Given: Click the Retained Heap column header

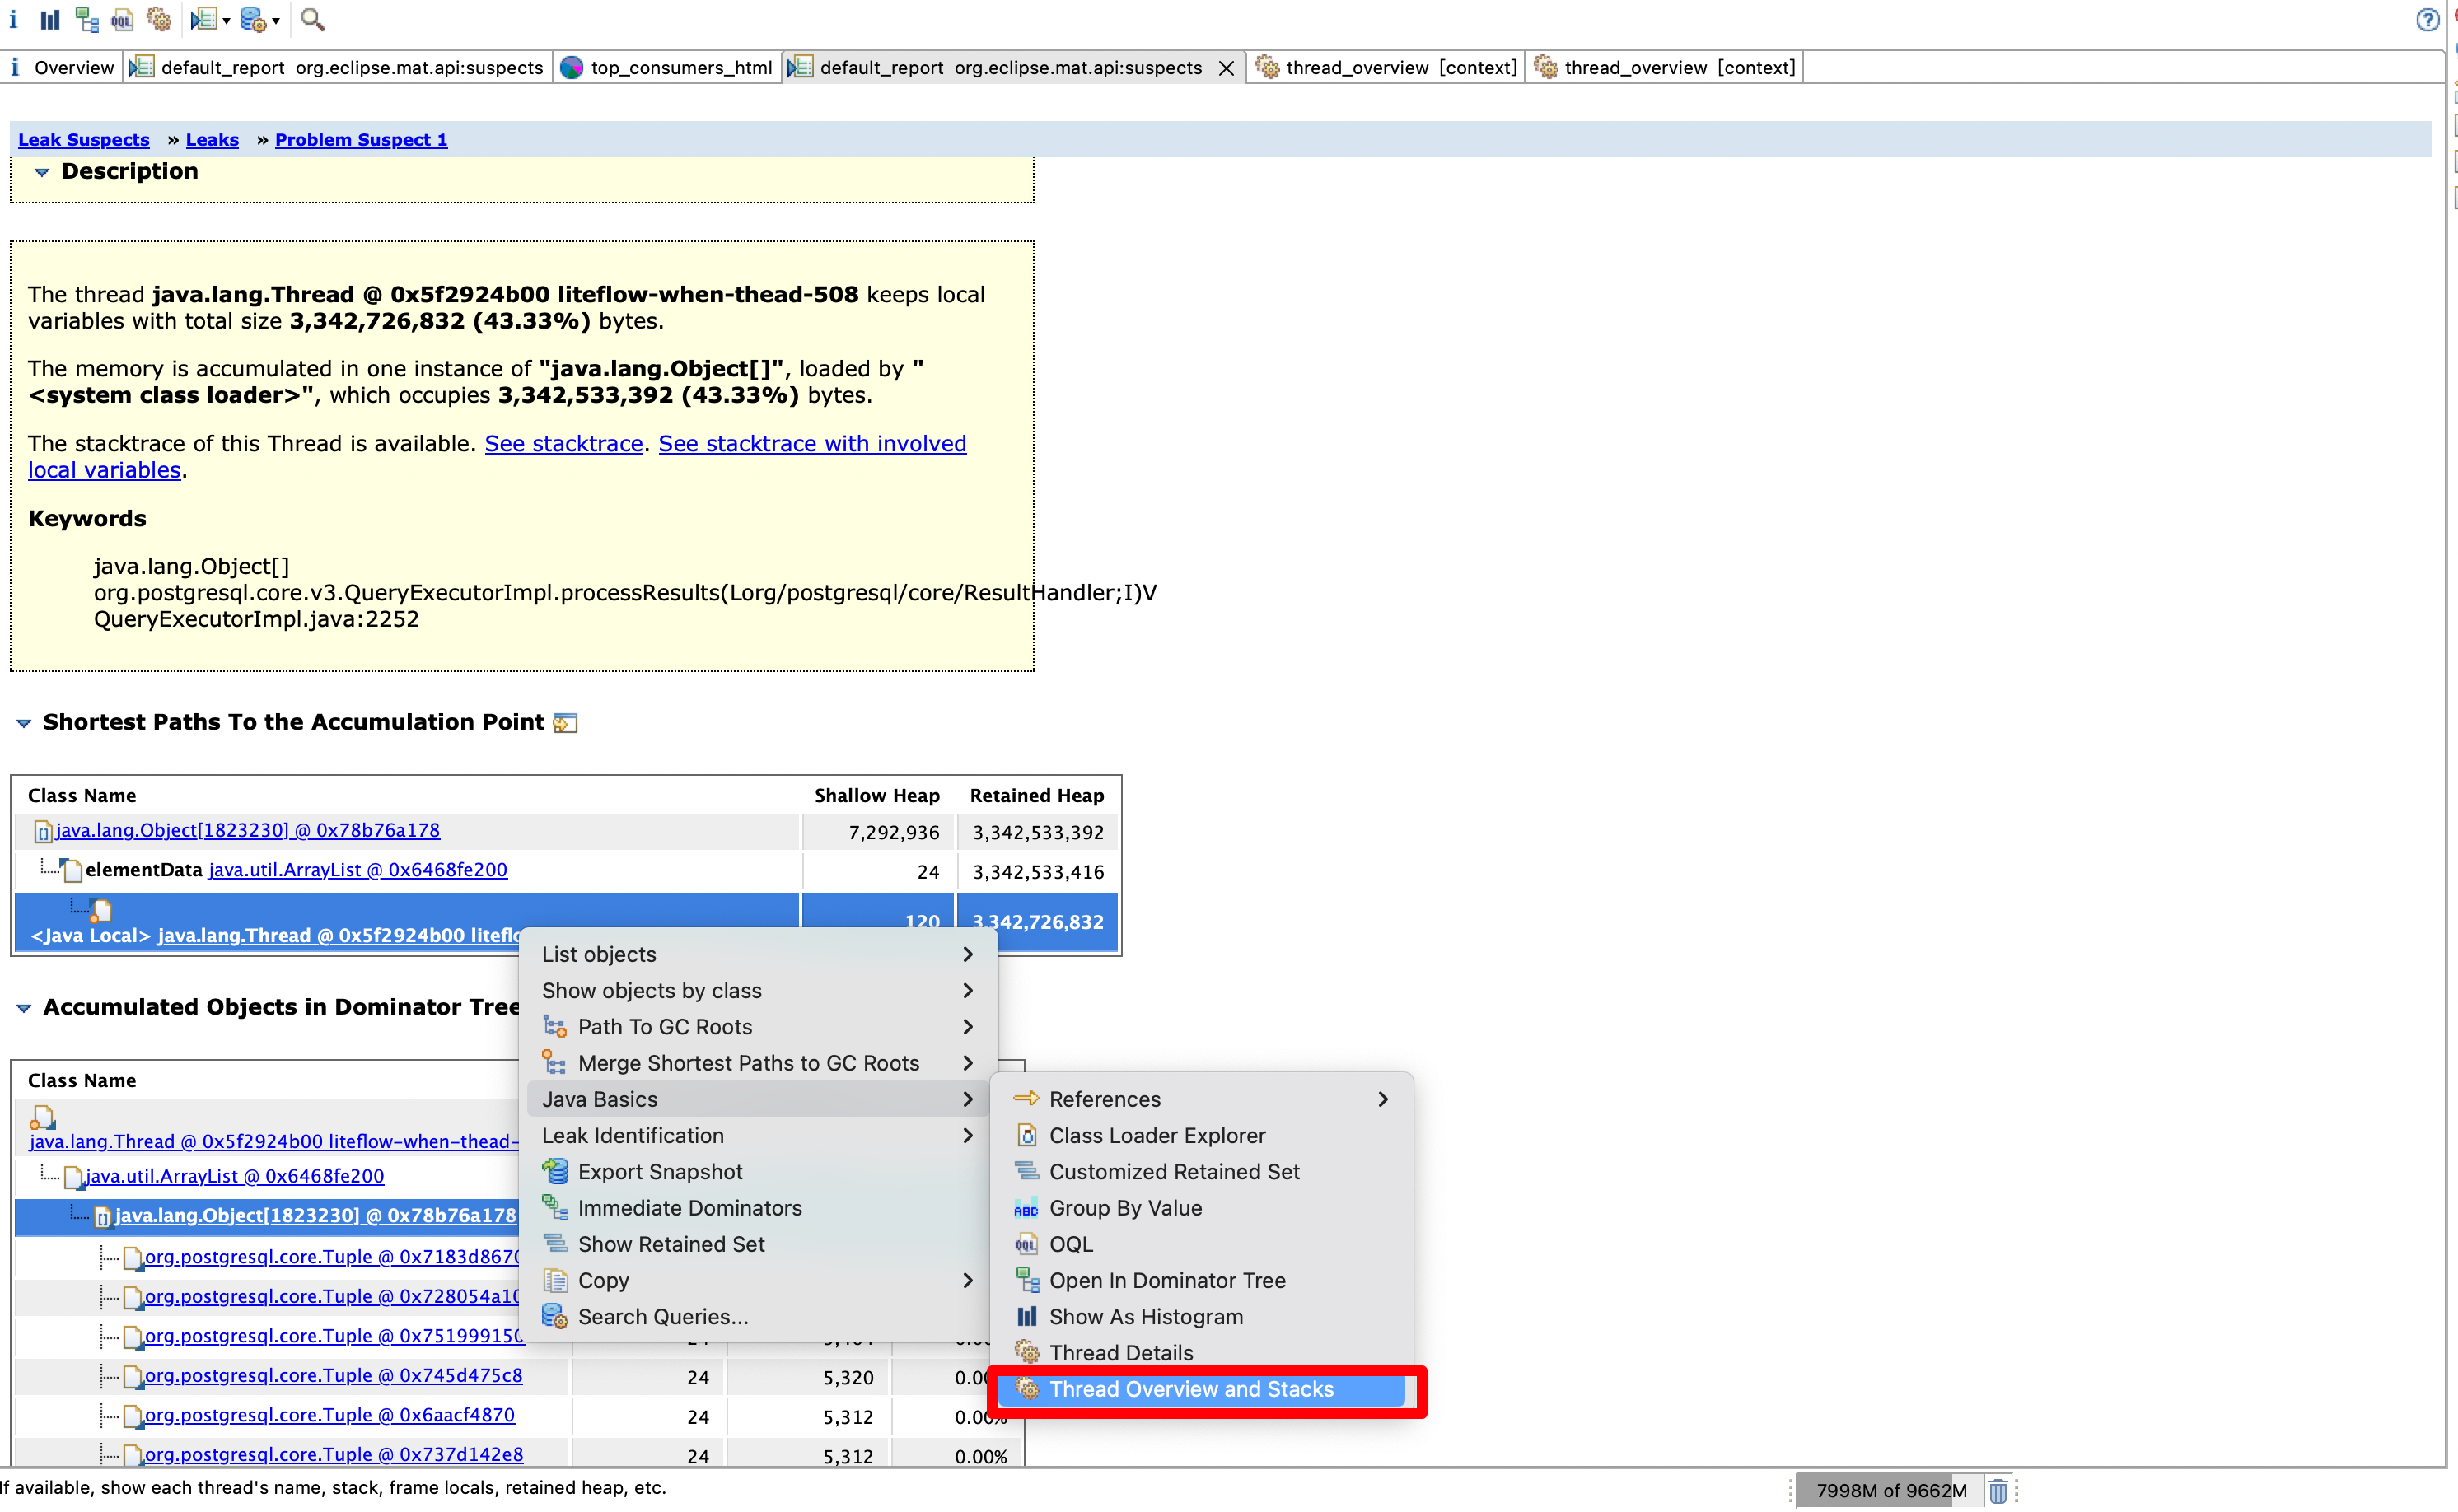Looking at the screenshot, I should [x=1036, y=796].
